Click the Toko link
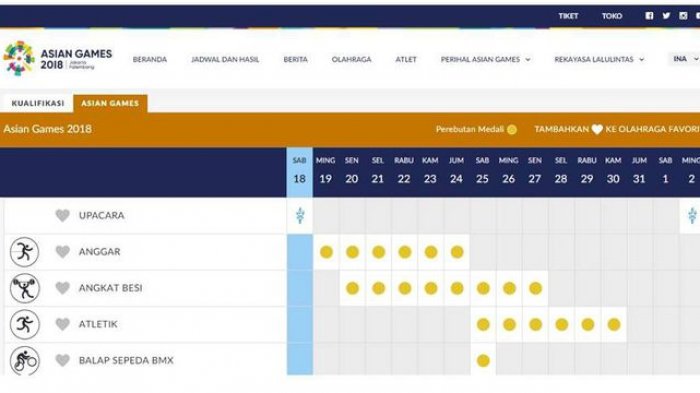Viewport: 700px width, 393px height. pos(612,16)
